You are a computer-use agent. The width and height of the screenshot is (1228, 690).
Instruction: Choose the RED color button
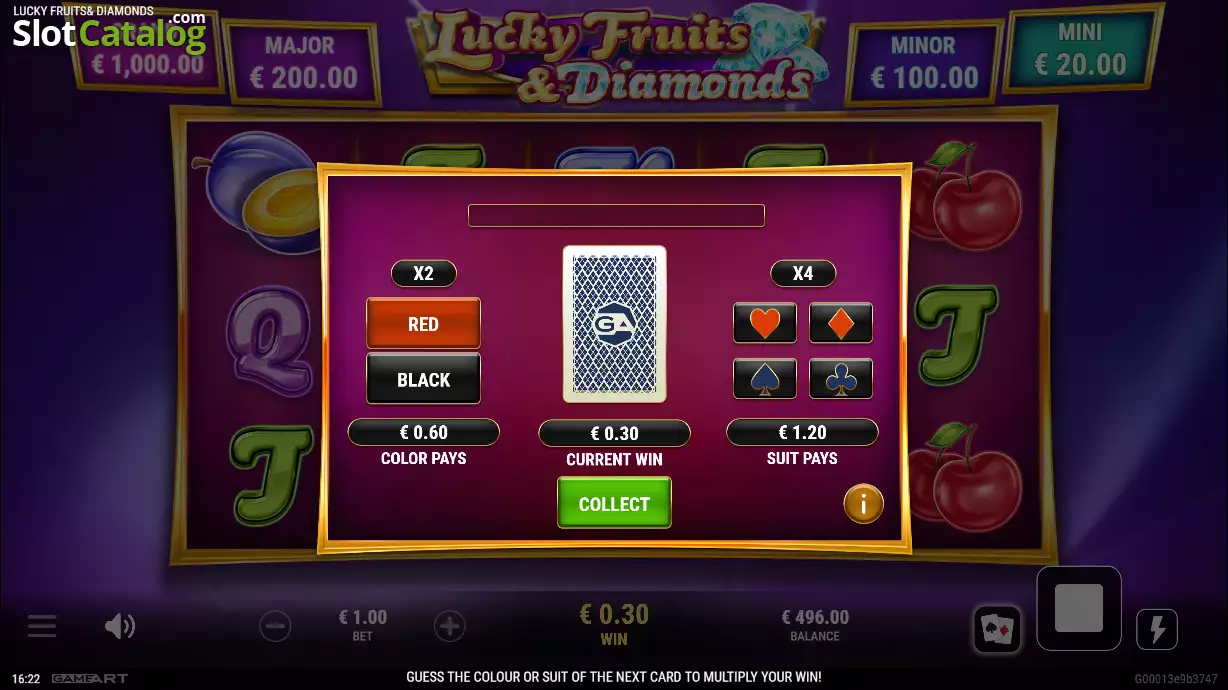(423, 323)
